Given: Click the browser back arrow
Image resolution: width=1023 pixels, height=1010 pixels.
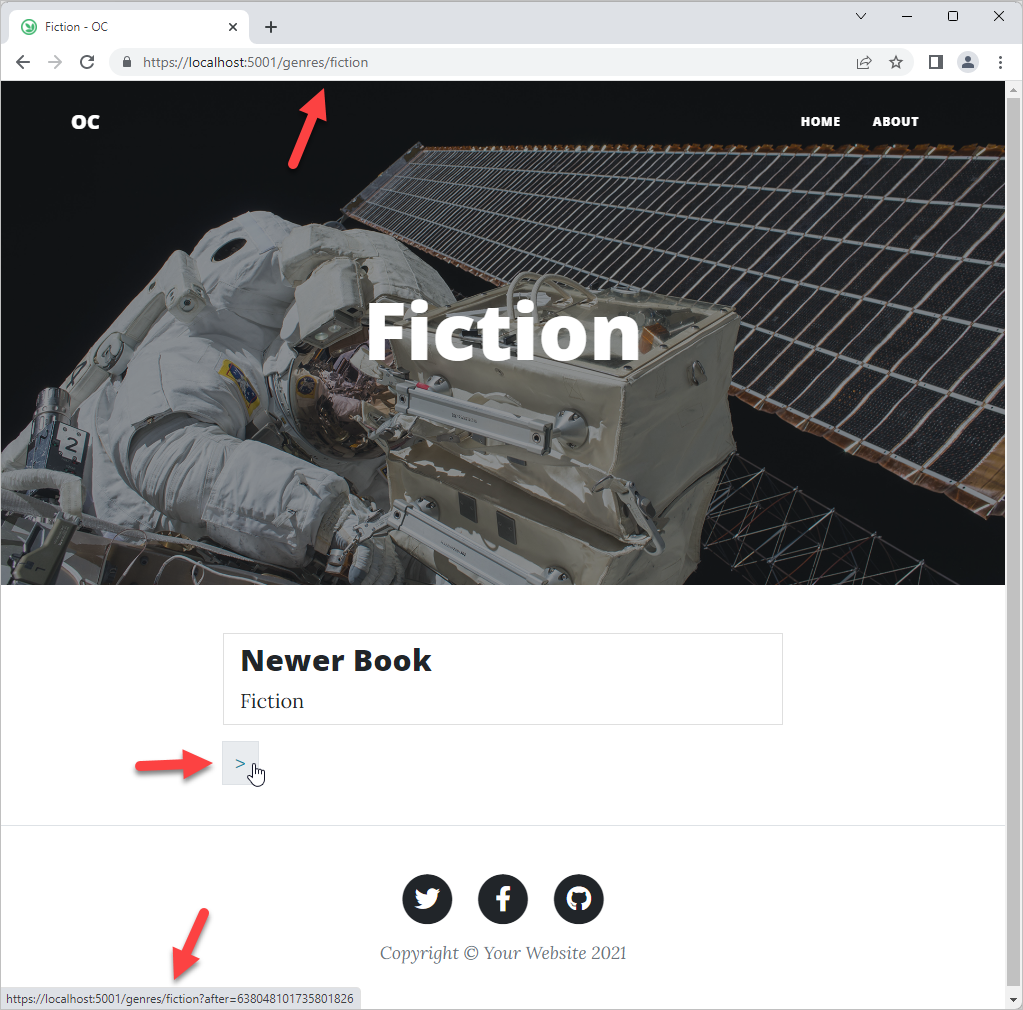Looking at the screenshot, I should 23,62.
